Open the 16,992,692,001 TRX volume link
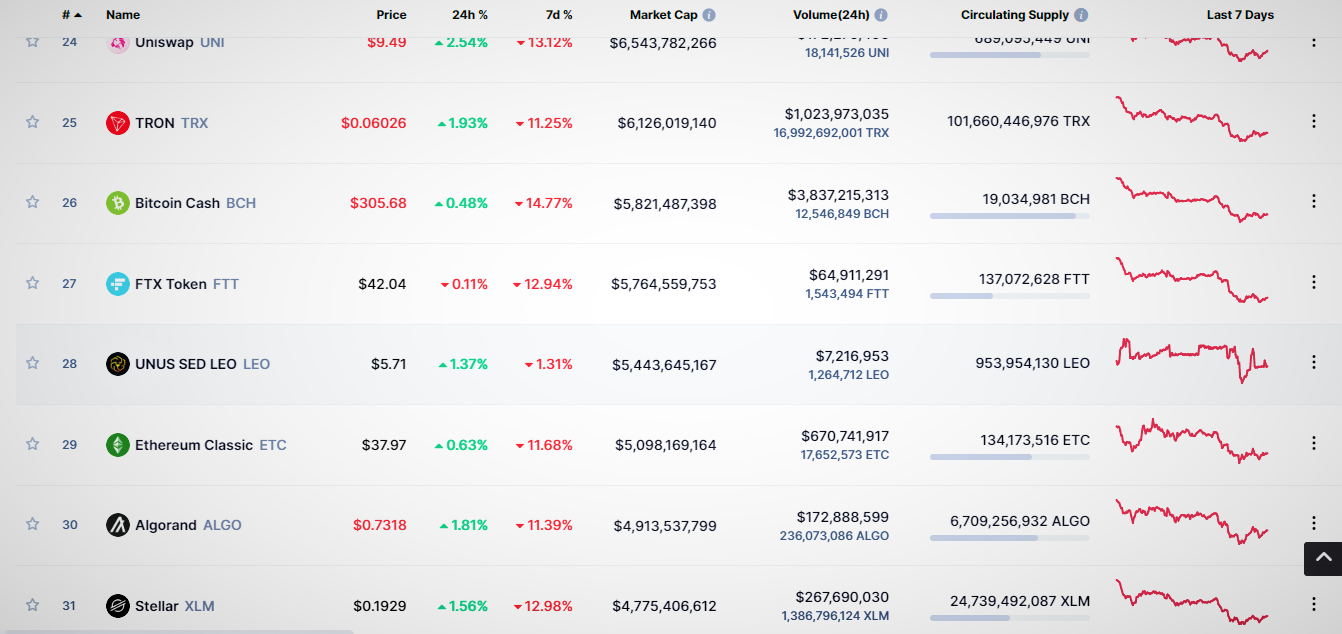The width and height of the screenshot is (1342, 634). (x=831, y=133)
